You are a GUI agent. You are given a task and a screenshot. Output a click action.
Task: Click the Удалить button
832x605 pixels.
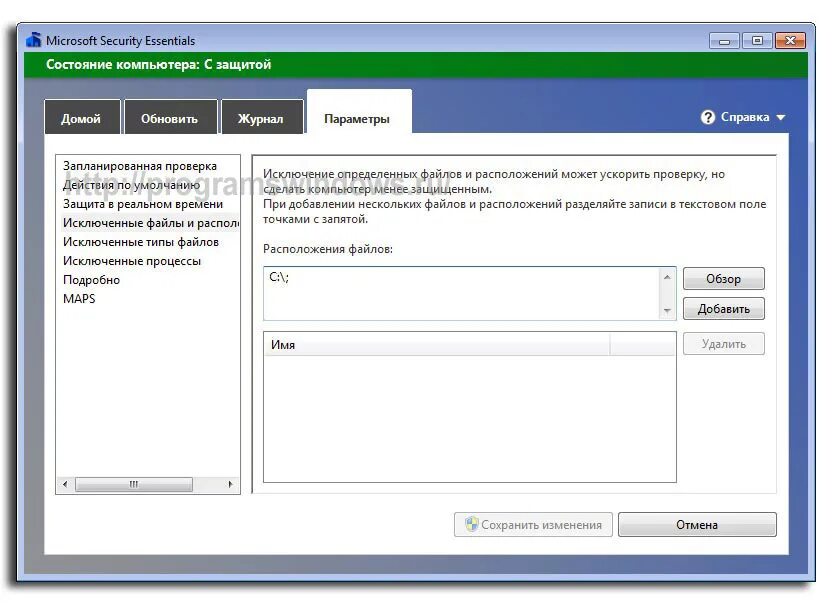point(723,344)
